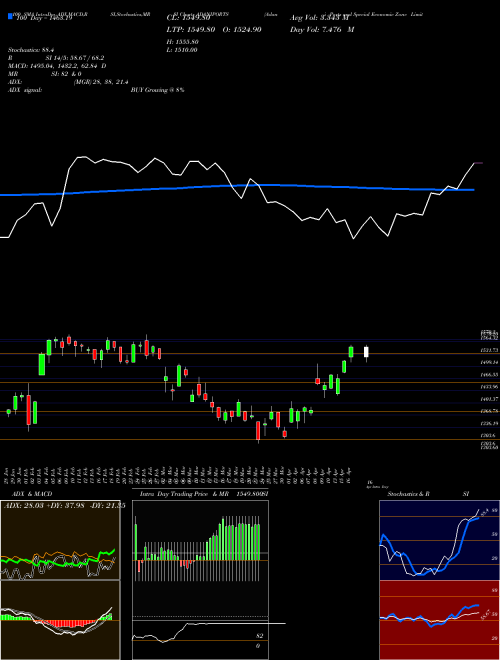Click the ADX (MGR) 28, 38, 21.4 values
The height and width of the screenshot is (660, 500).
click(x=101, y=82)
